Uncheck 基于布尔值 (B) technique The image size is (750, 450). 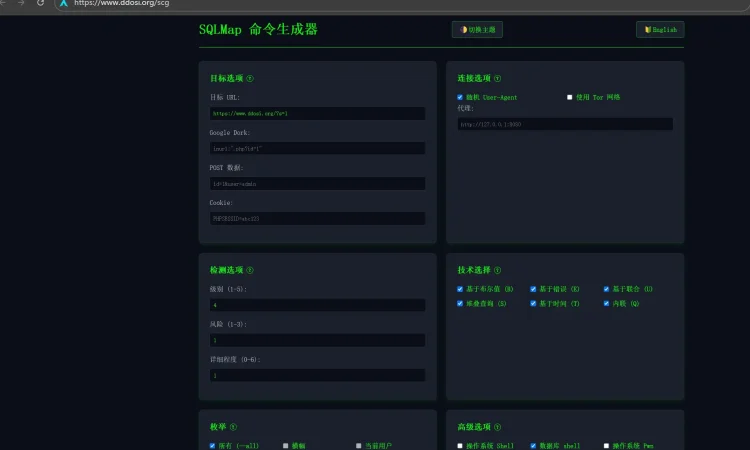[460, 289]
